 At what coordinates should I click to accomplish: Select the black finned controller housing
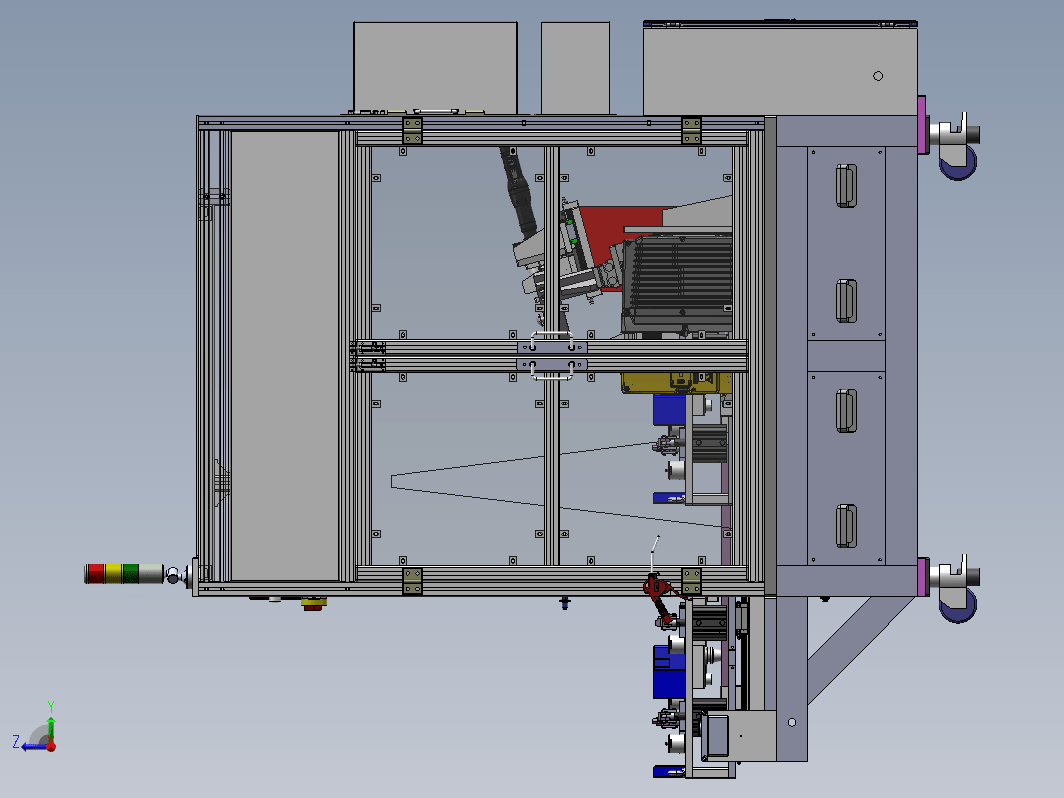click(x=677, y=284)
